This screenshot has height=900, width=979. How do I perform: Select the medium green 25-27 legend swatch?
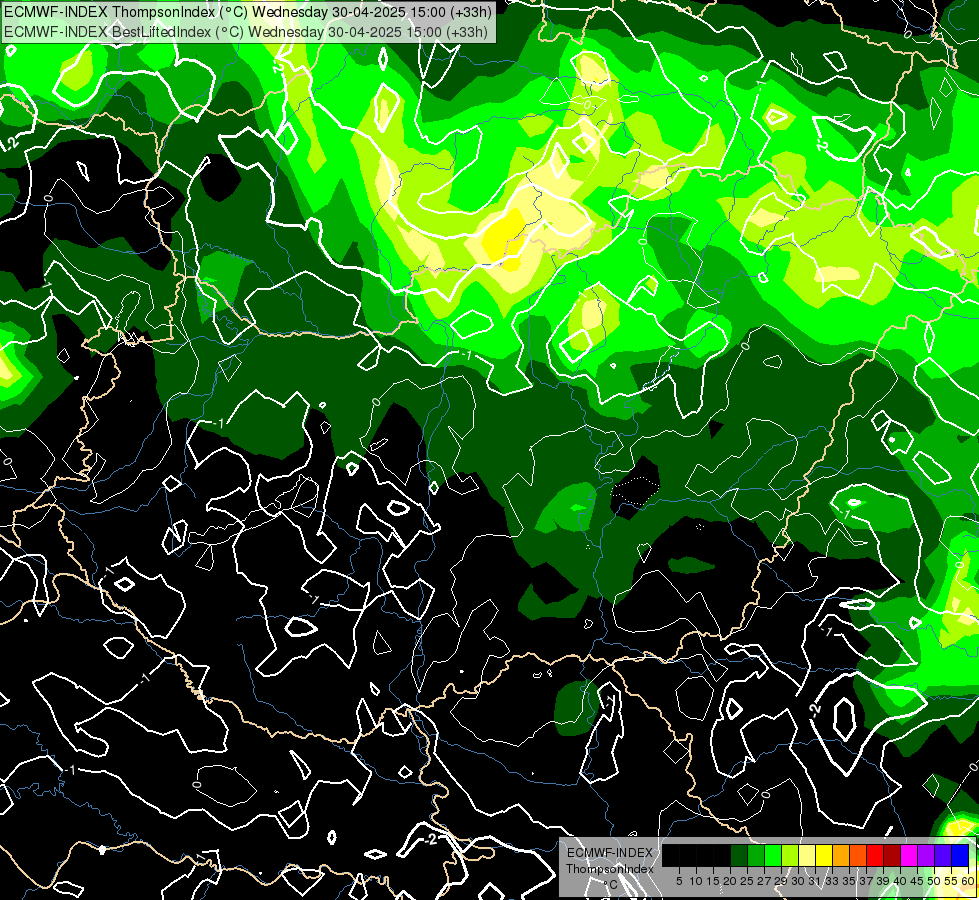click(755, 855)
